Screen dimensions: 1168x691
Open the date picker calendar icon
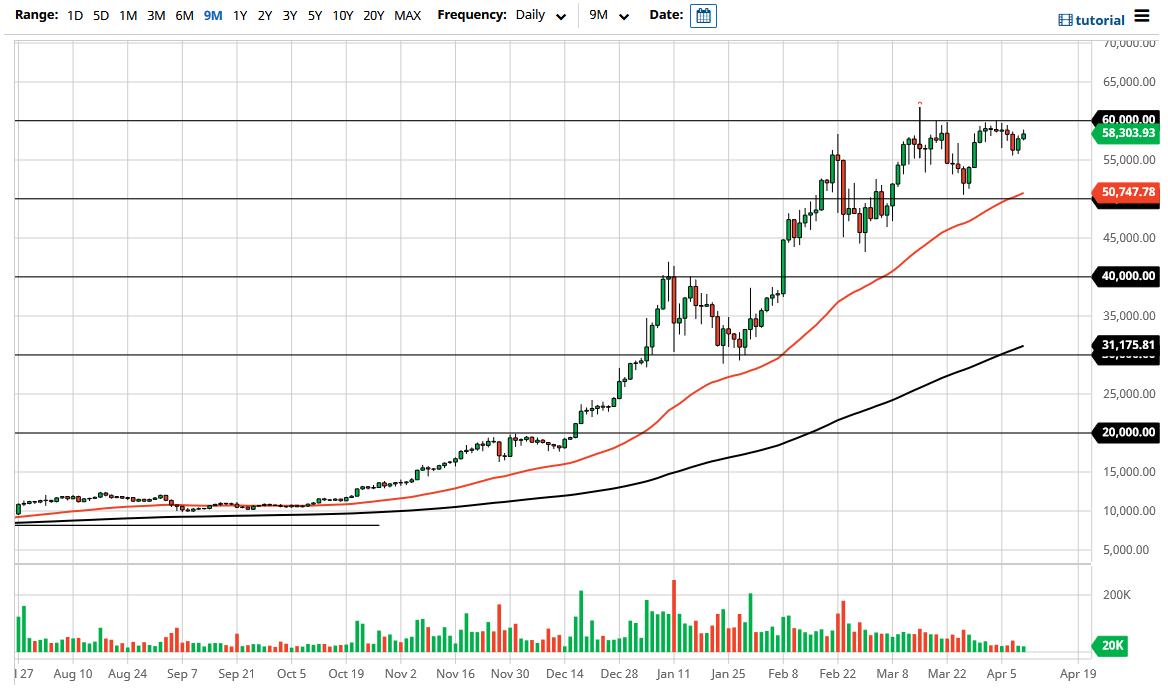click(x=703, y=15)
